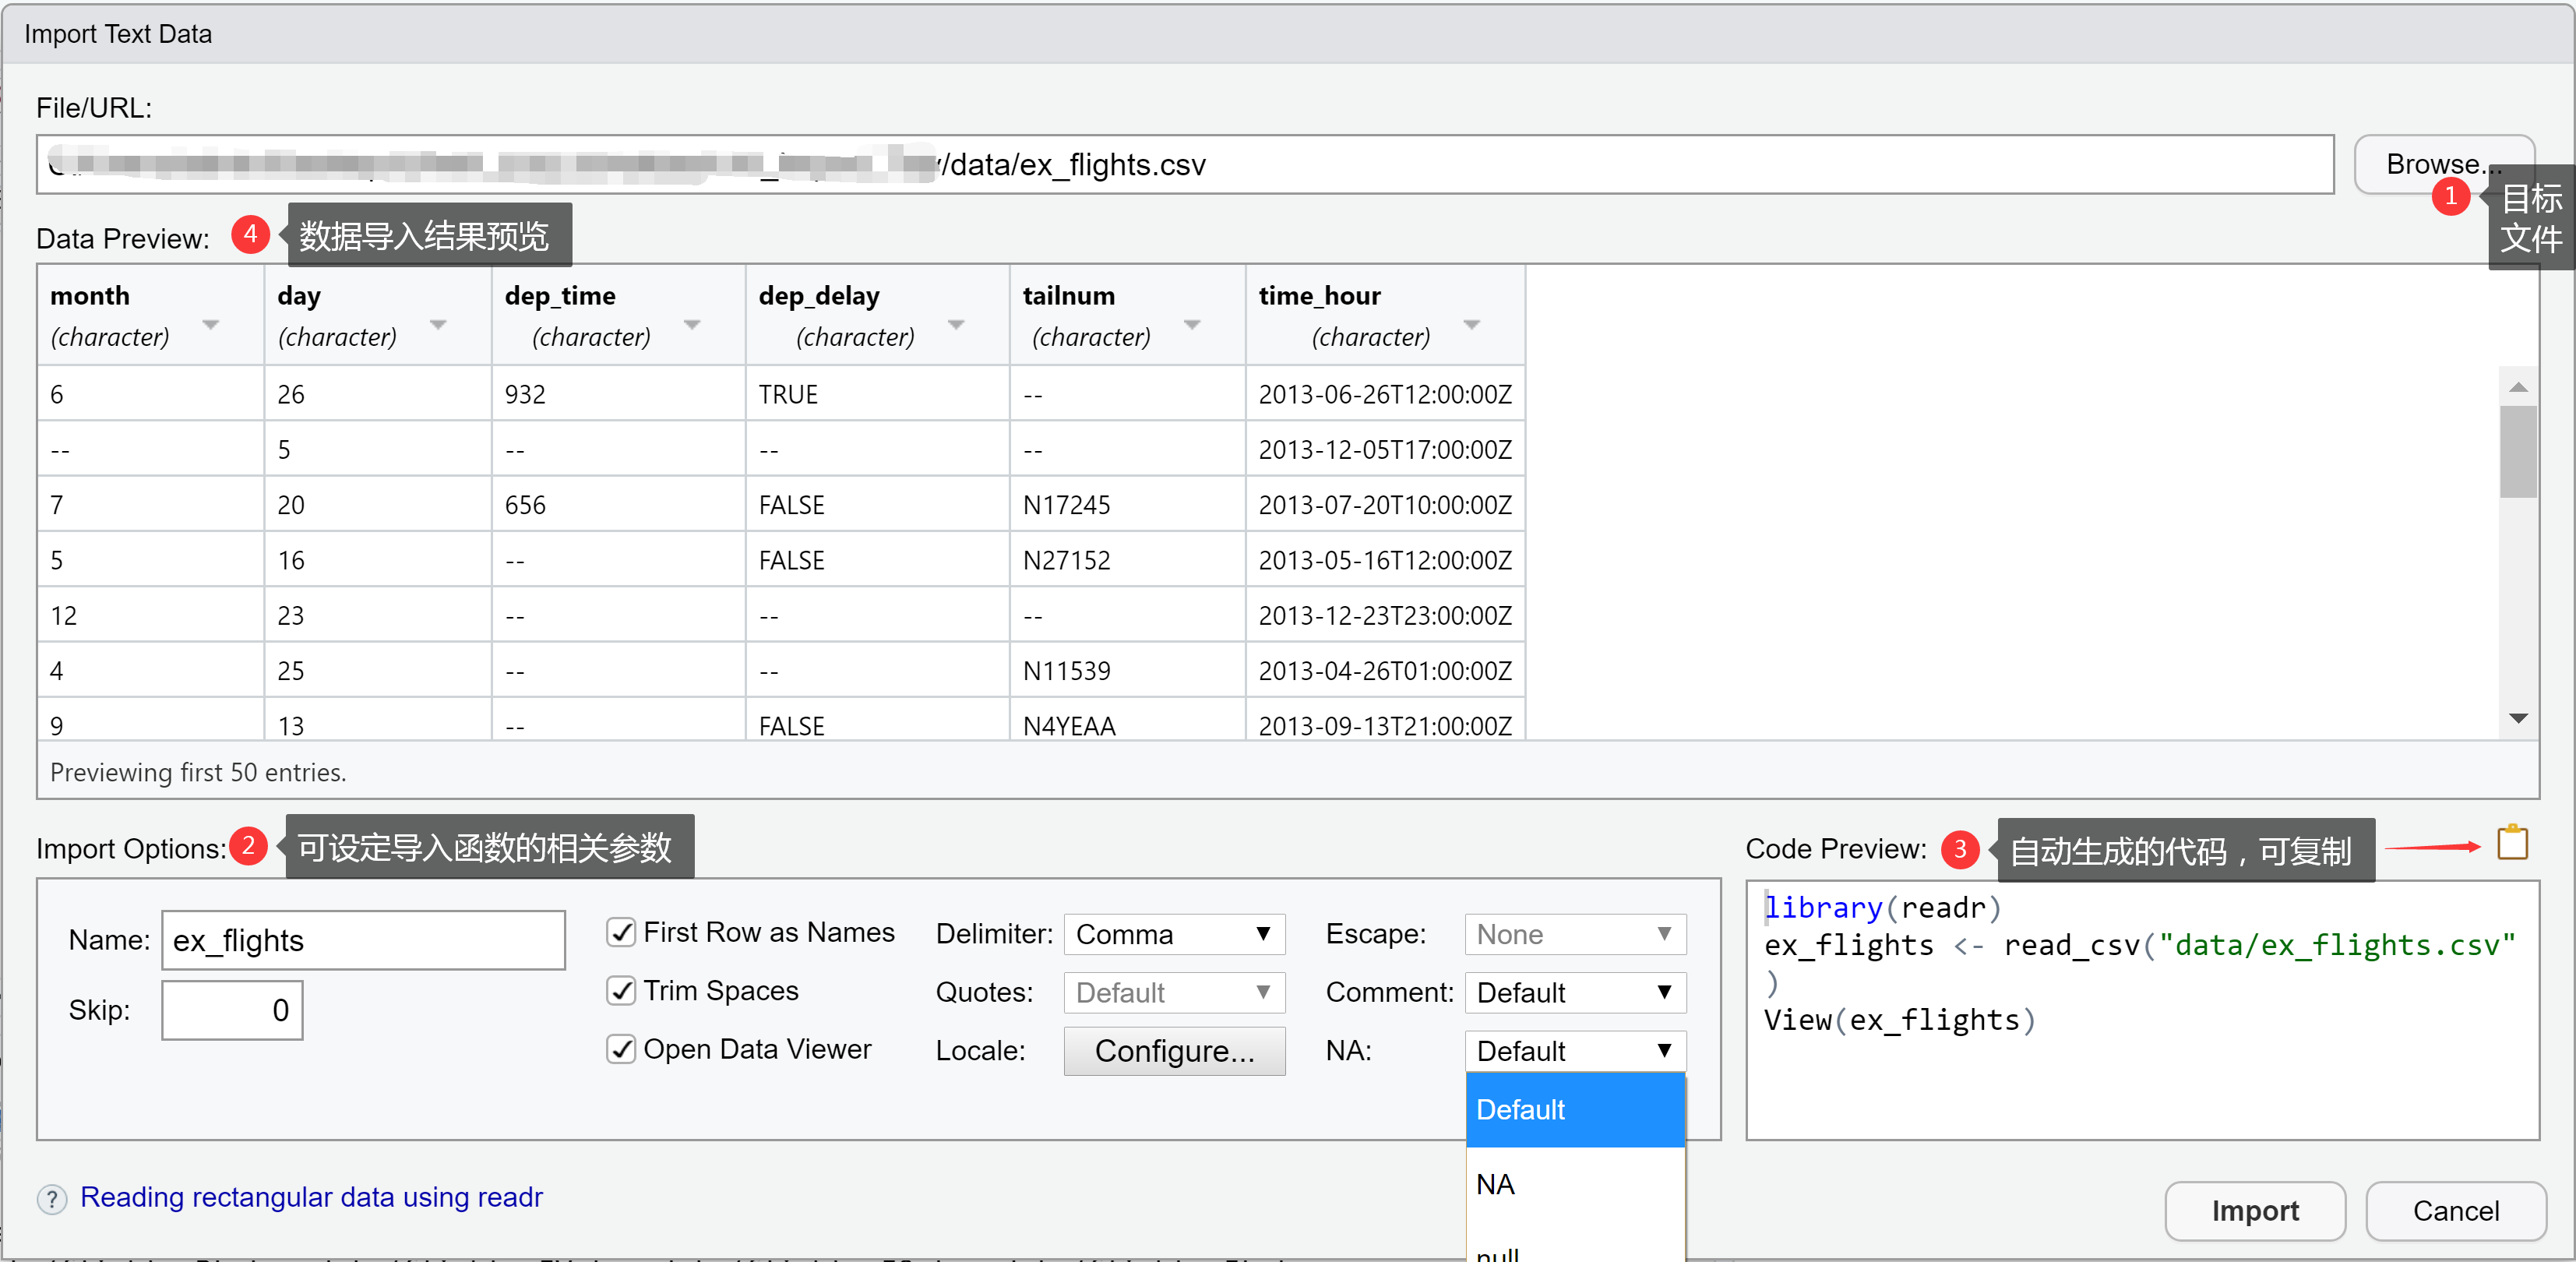Toggle the First Row as Names checkbox
This screenshot has height=1262, width=2576.
[x=621, y=932]
